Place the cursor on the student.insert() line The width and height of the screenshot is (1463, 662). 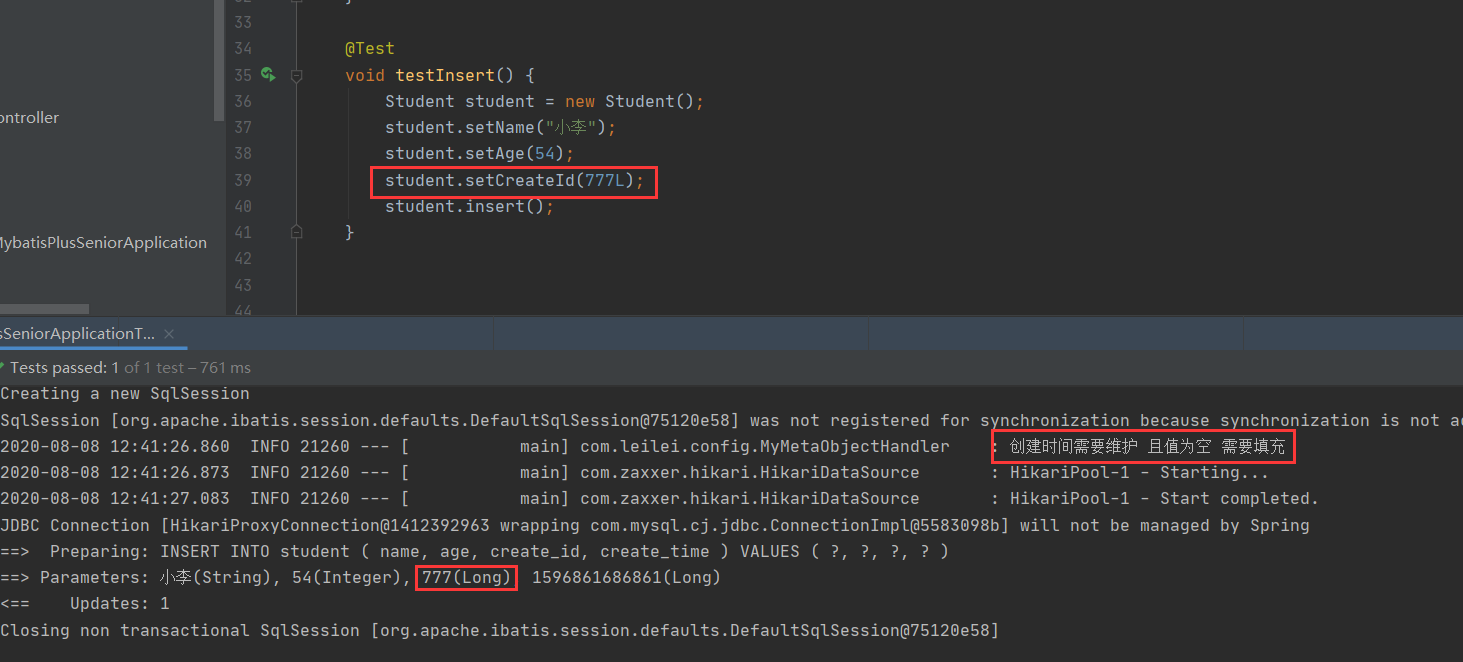click(468, 206)
